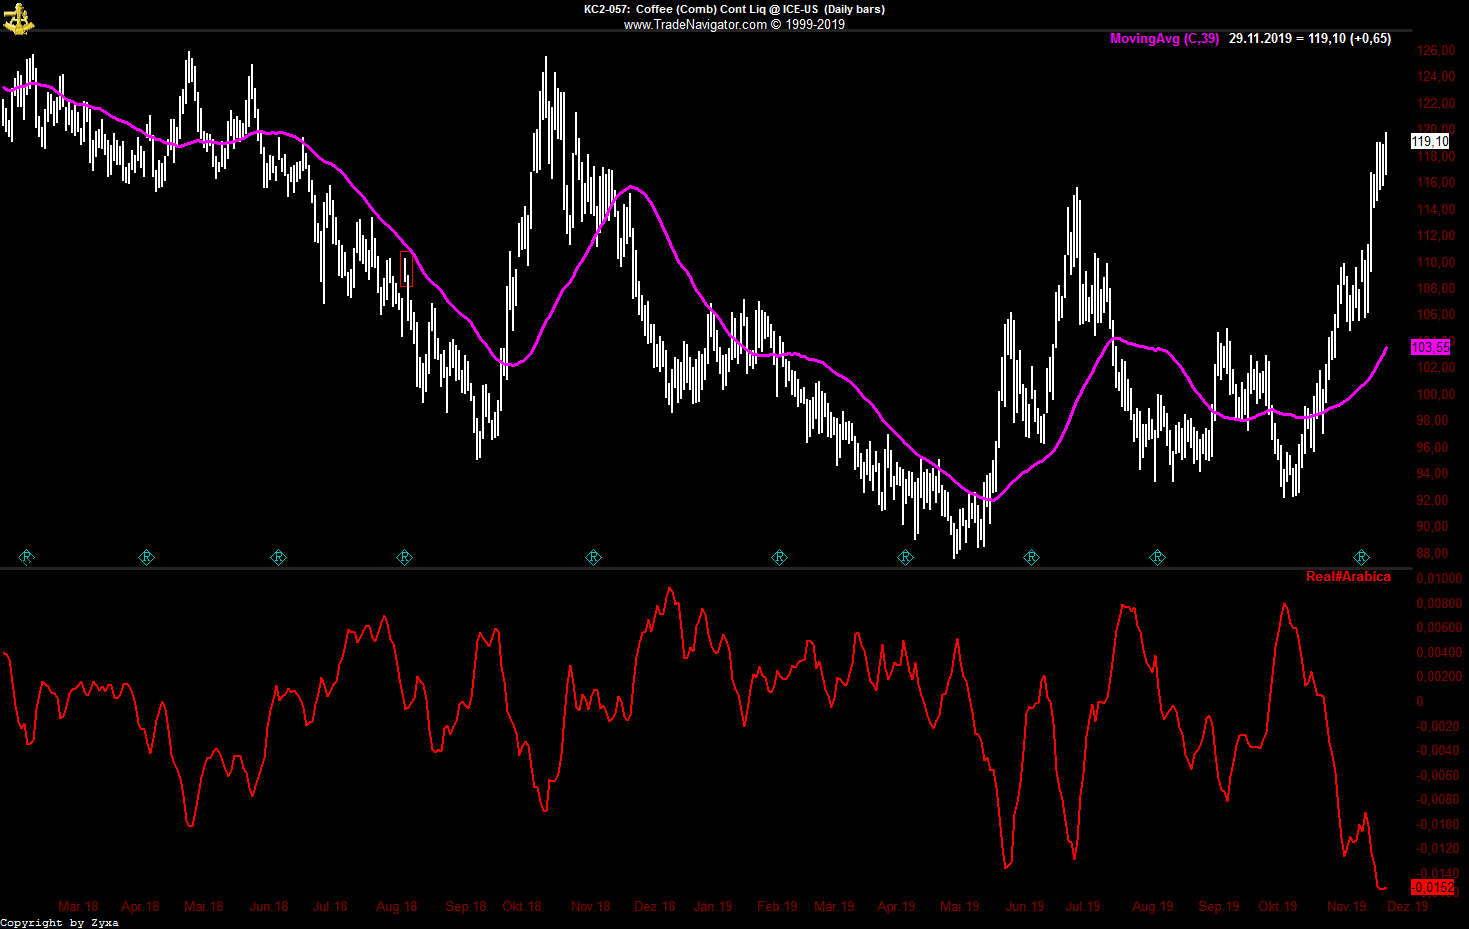The height and width of the screenshot is (929, 1469).
Task: Click the rollover R marker above Aug.19
Action: point(1157,557)
